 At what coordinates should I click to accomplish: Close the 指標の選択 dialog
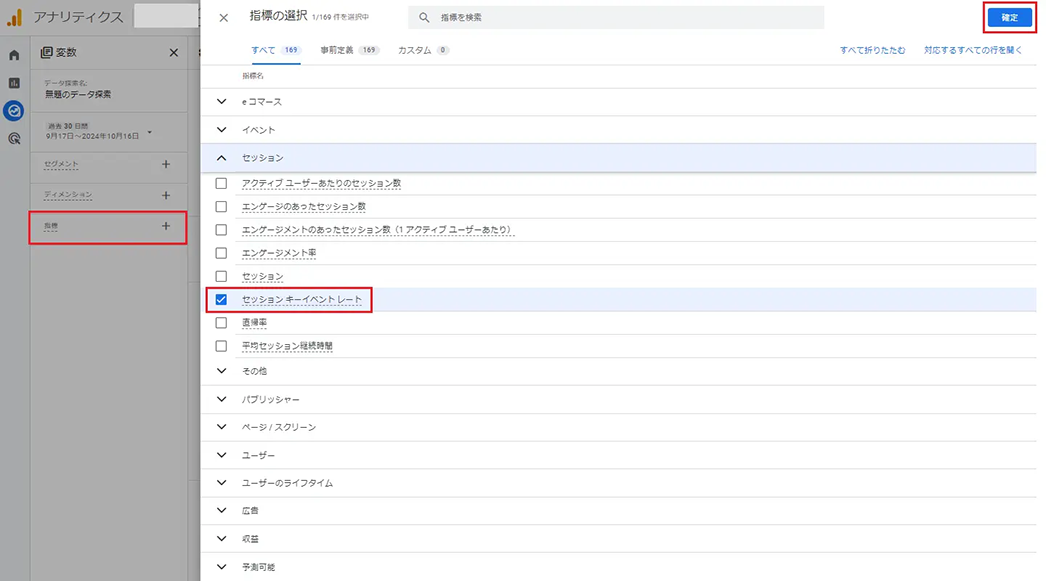point(223,18)
